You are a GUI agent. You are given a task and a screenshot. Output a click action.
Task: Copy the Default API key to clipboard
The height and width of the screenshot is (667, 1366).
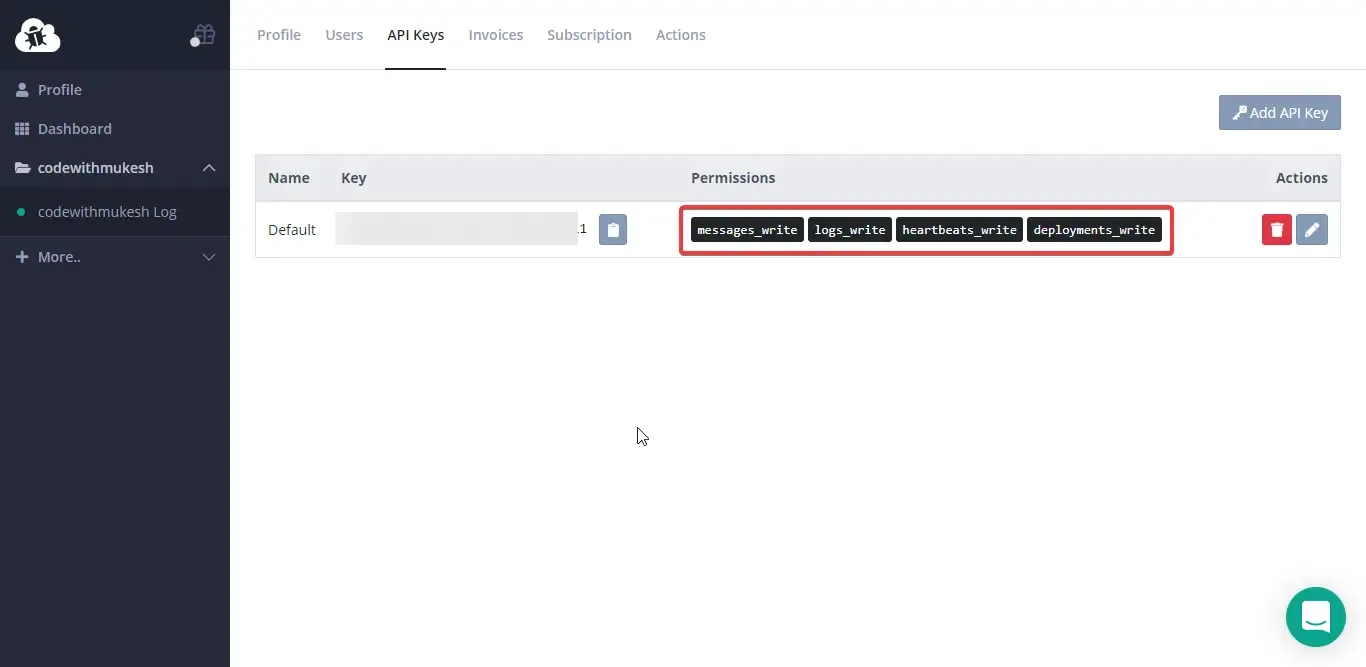tap(613, 229)
